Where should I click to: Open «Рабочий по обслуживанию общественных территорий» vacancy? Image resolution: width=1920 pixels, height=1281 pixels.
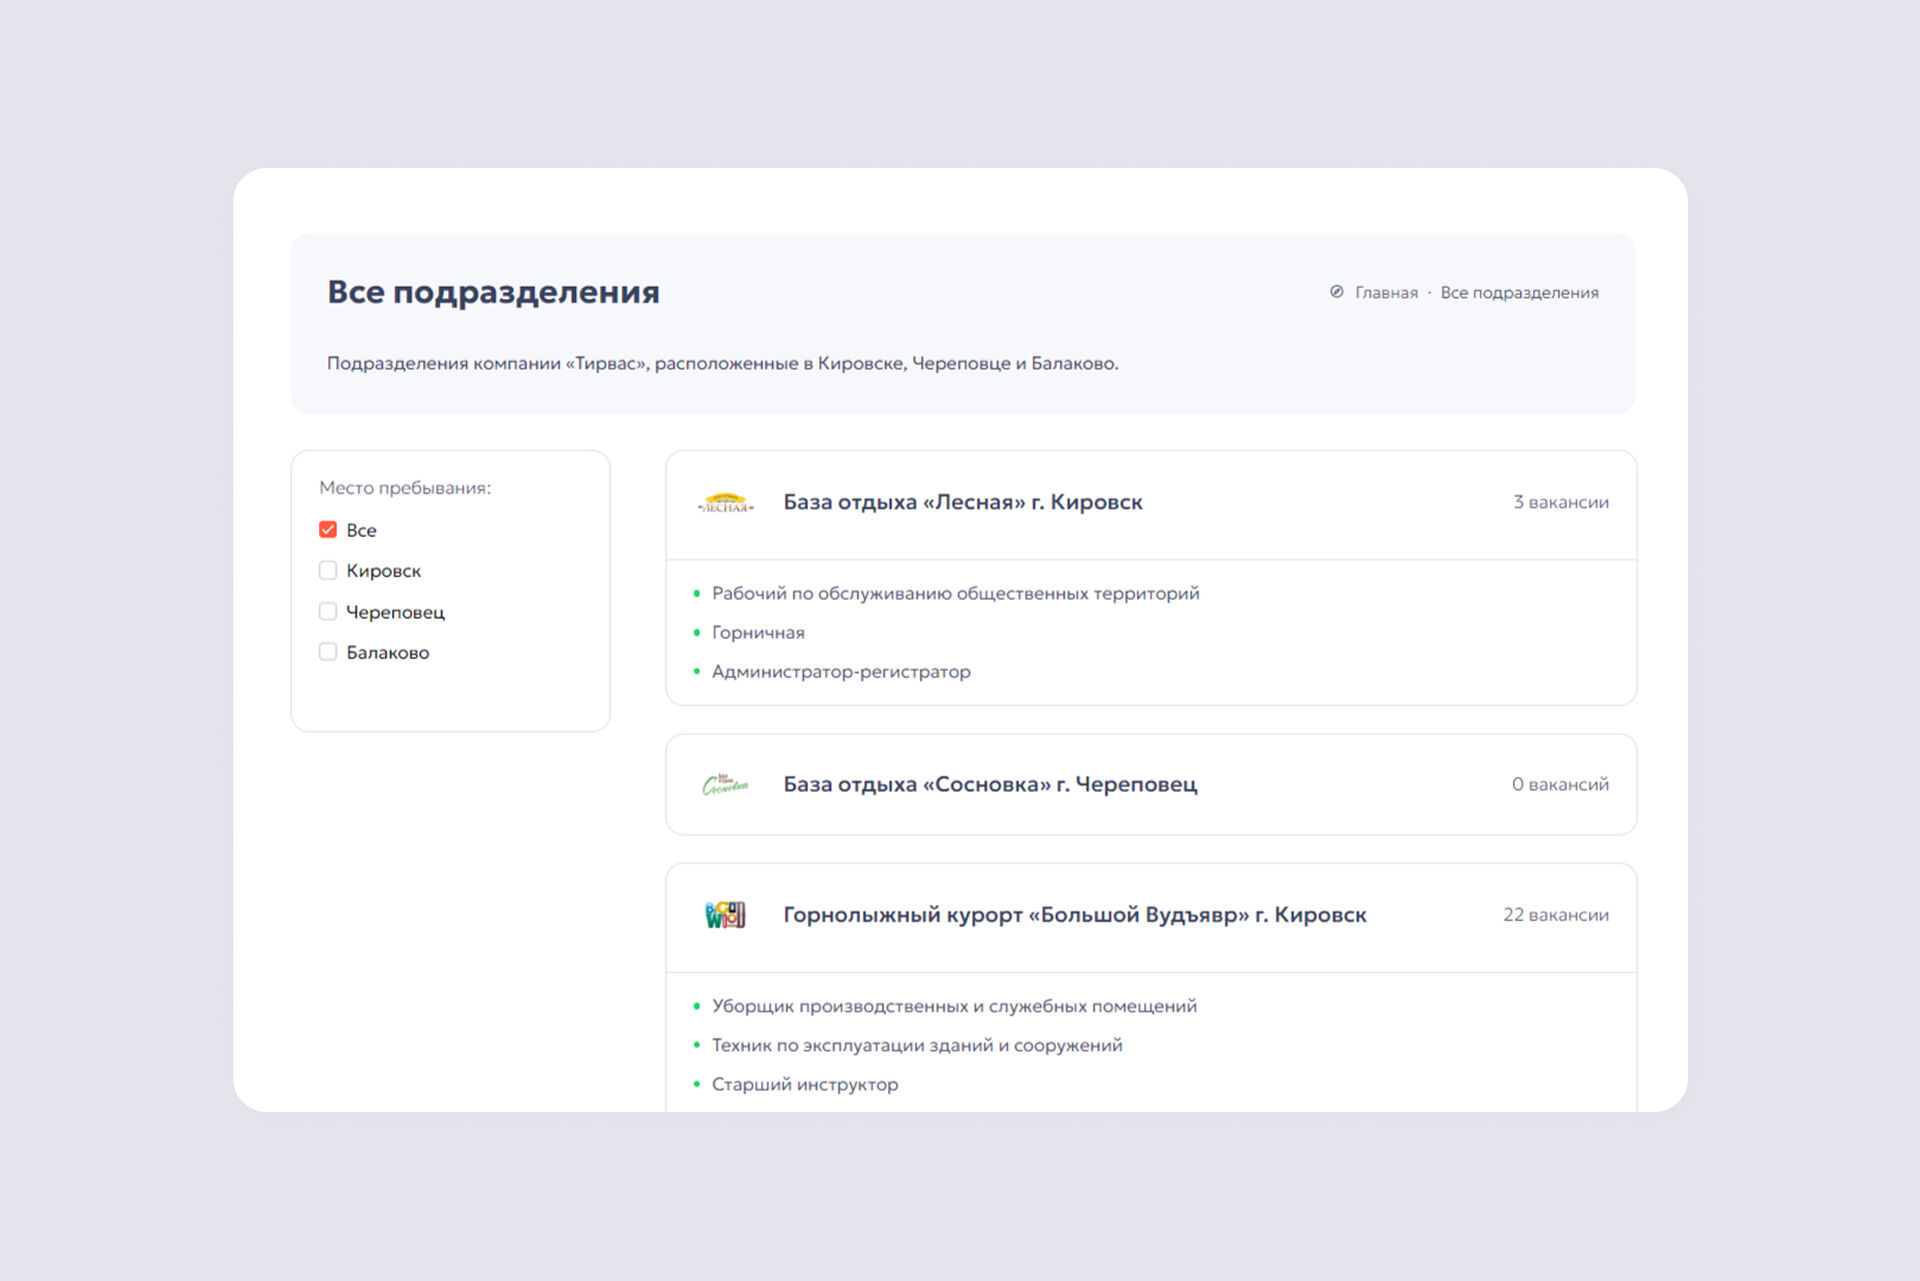955,594
